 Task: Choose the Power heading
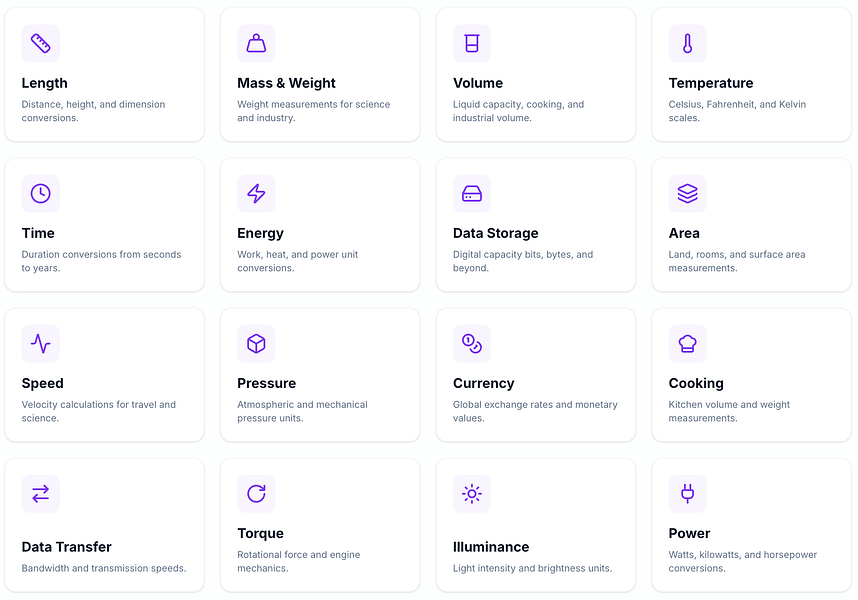click(x=689, y=533)
